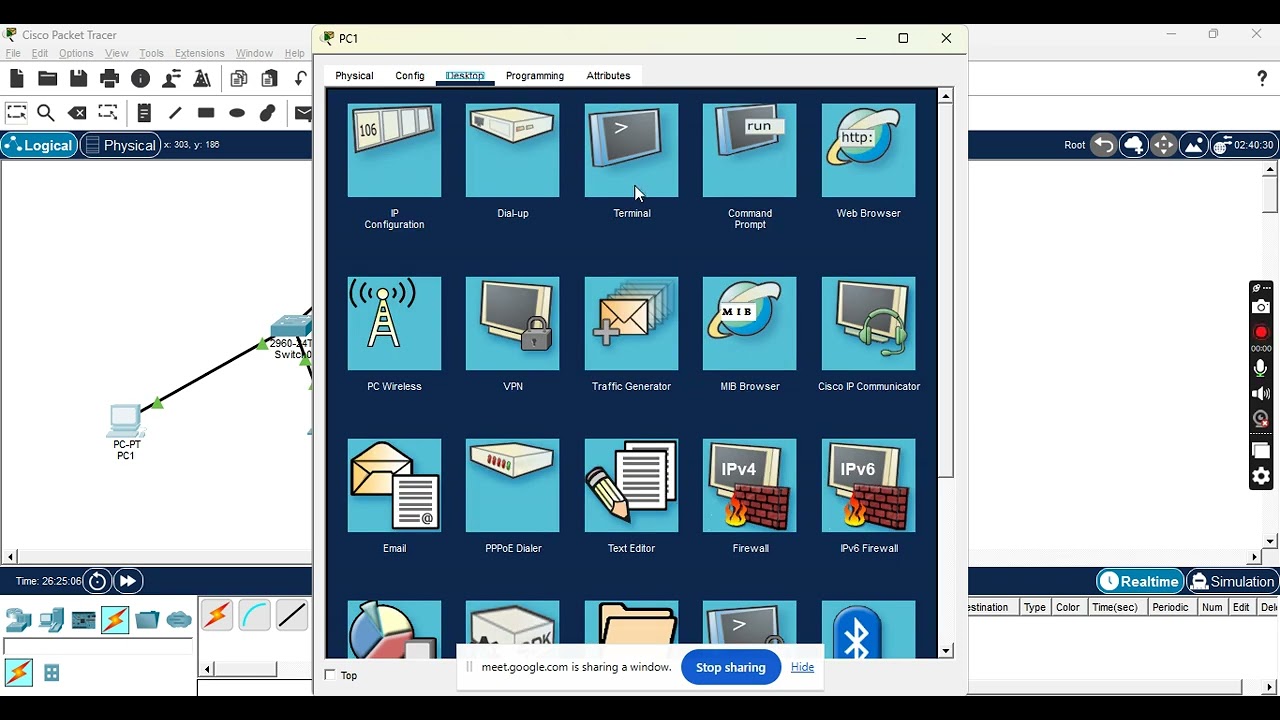
Task: Pick the automatic connection lightning cable
Action: [x=217, y=616]
